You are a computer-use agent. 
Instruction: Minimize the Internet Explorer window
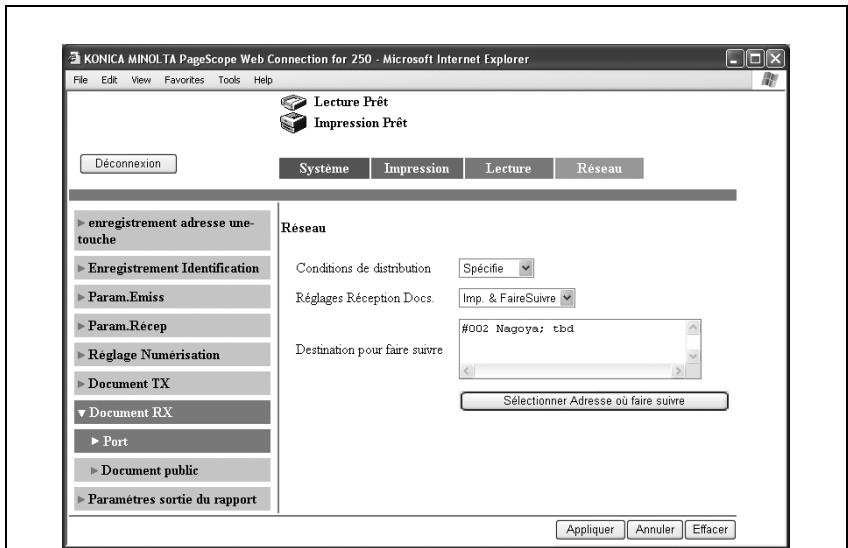[x=734, y=58]
